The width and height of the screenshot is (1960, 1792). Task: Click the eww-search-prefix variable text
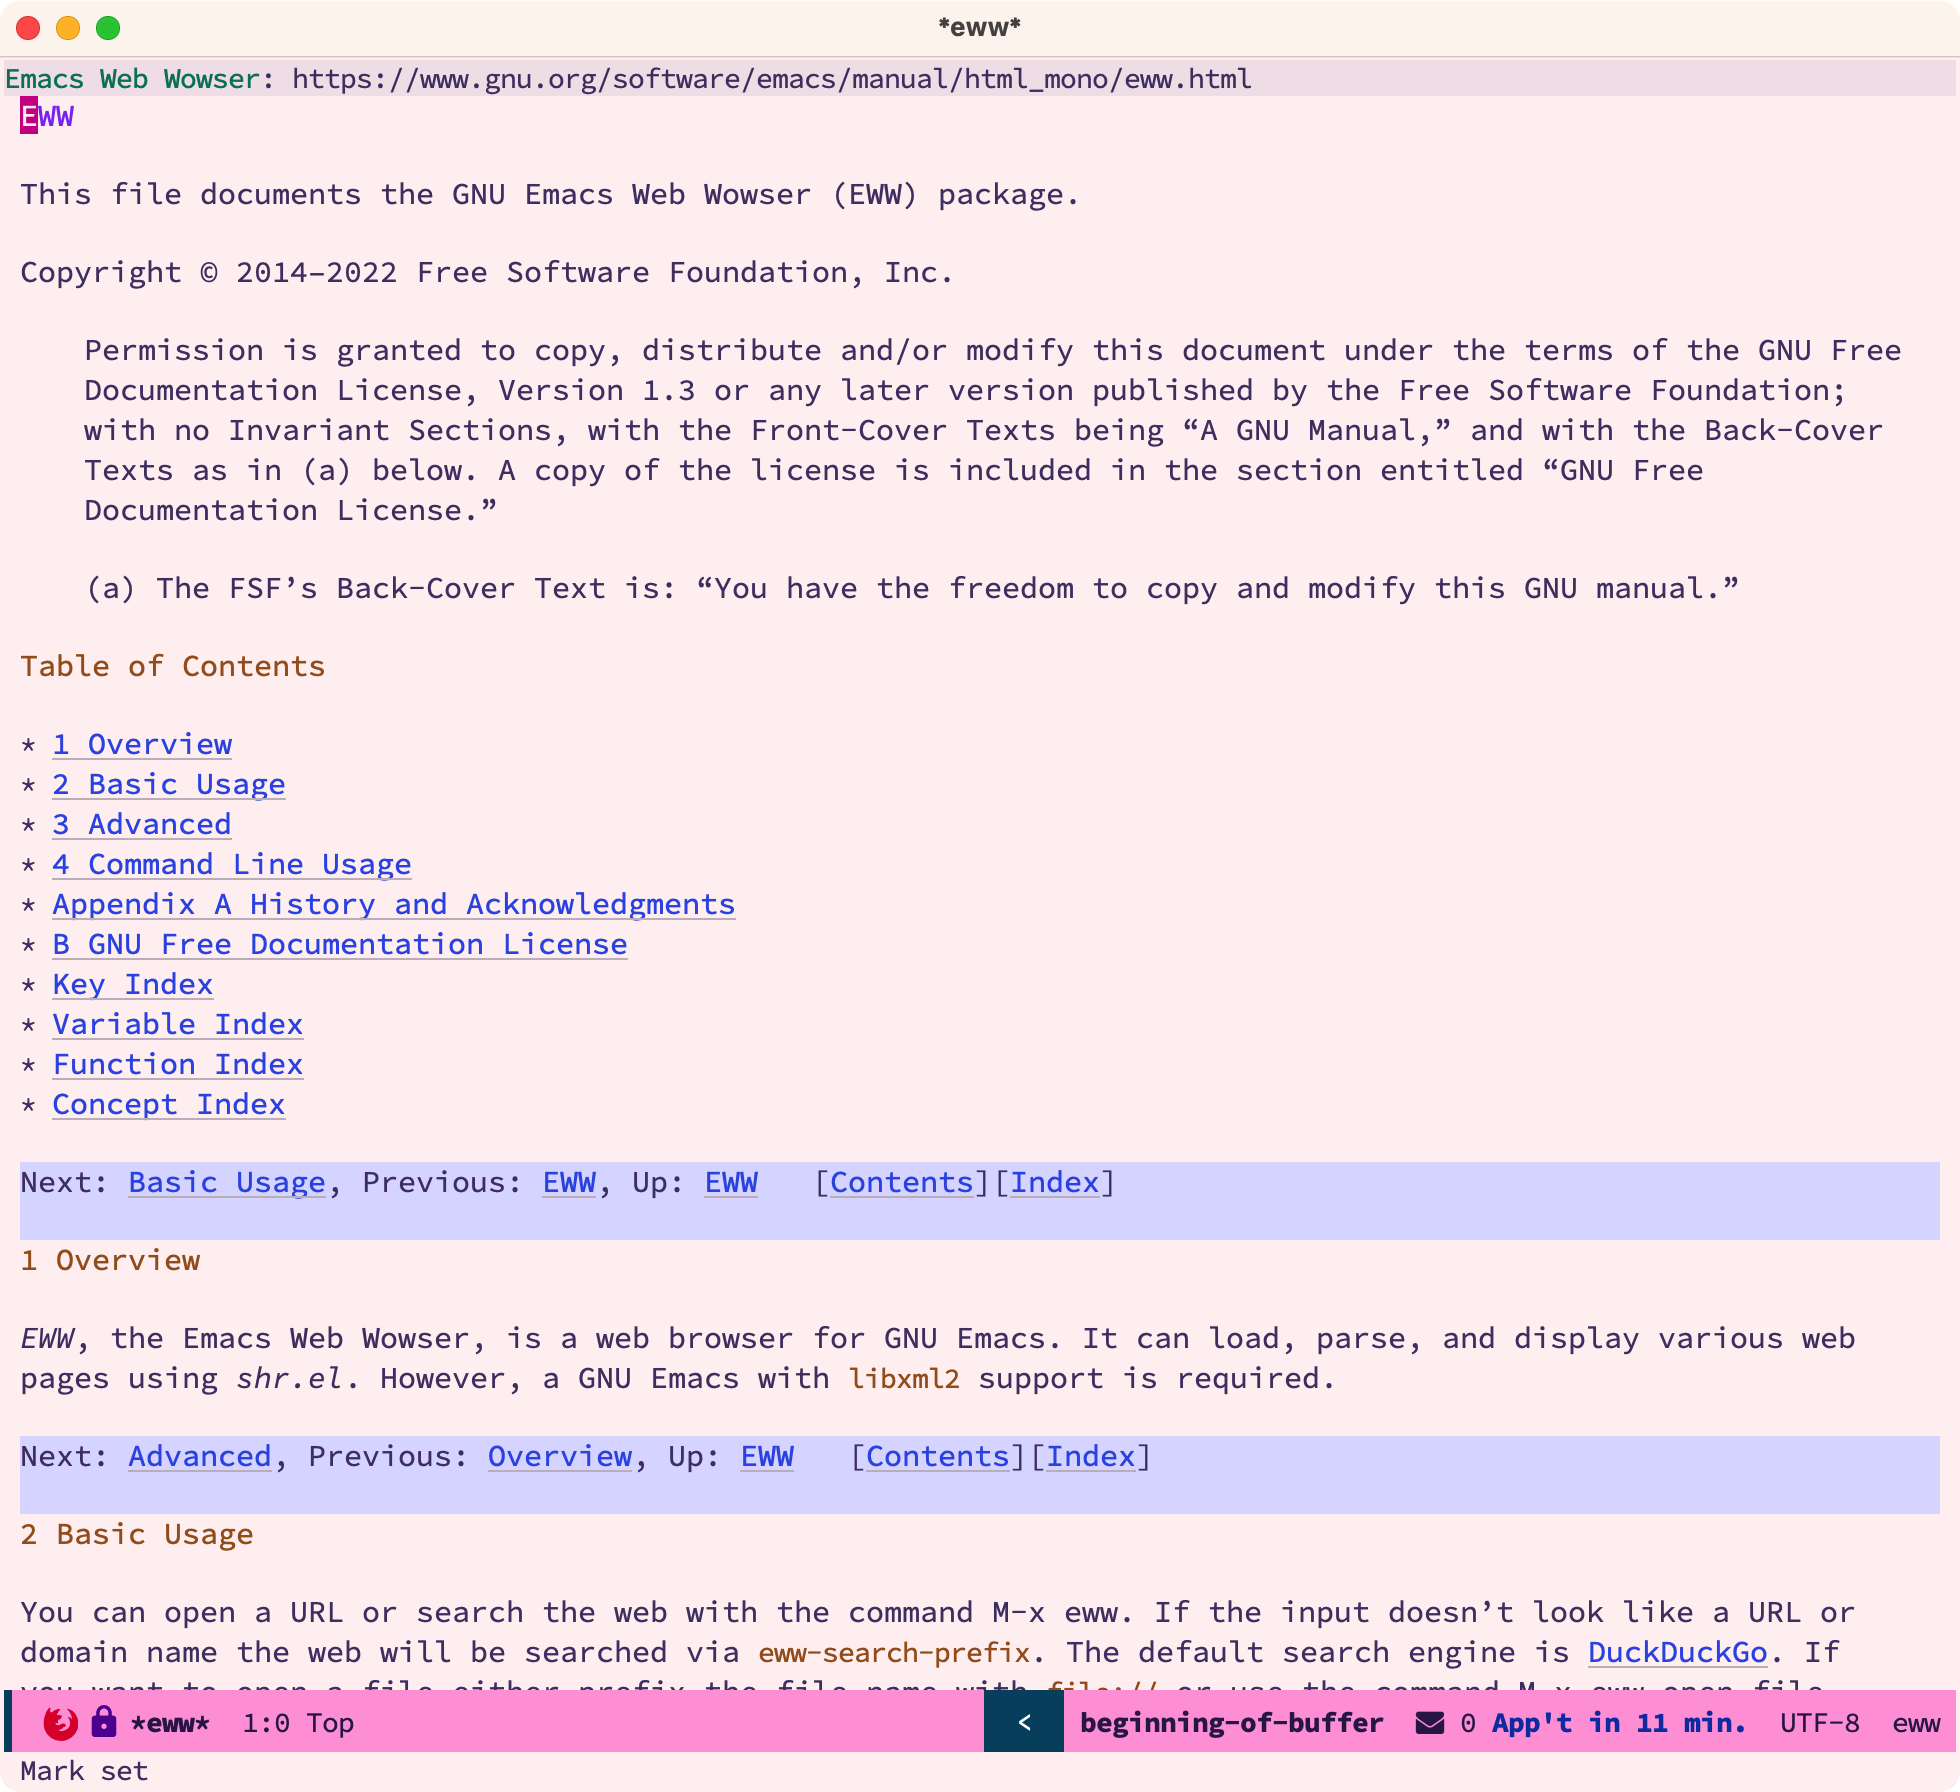(894, 1652)
